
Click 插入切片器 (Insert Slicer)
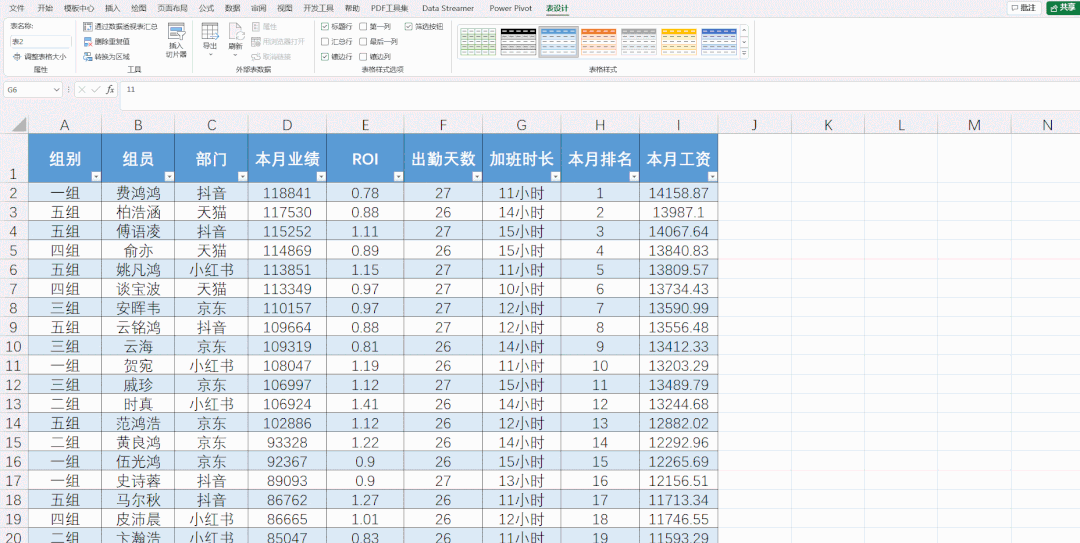[x=176, y=40]
